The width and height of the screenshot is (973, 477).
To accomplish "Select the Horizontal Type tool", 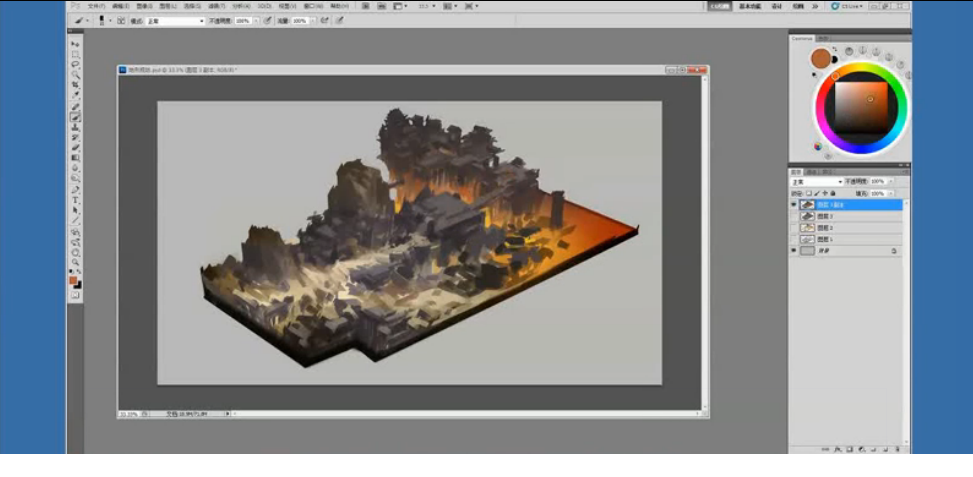I will click(x=76, y=200).
